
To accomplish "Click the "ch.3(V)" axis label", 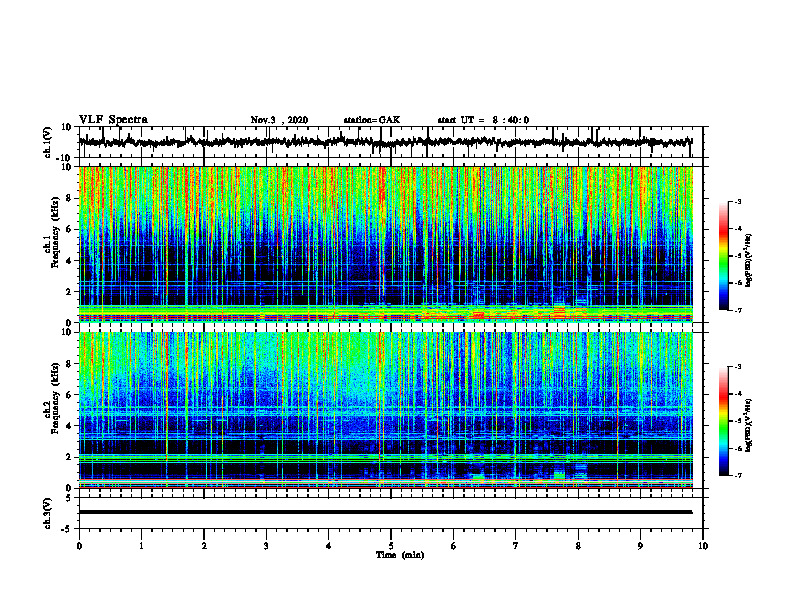I will tap(48, 513).
